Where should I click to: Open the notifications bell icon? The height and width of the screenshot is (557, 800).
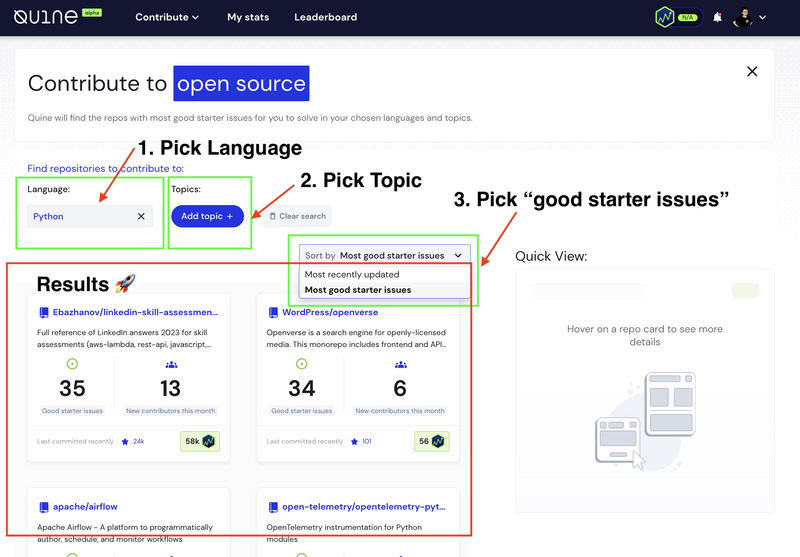tap(717, 17)
